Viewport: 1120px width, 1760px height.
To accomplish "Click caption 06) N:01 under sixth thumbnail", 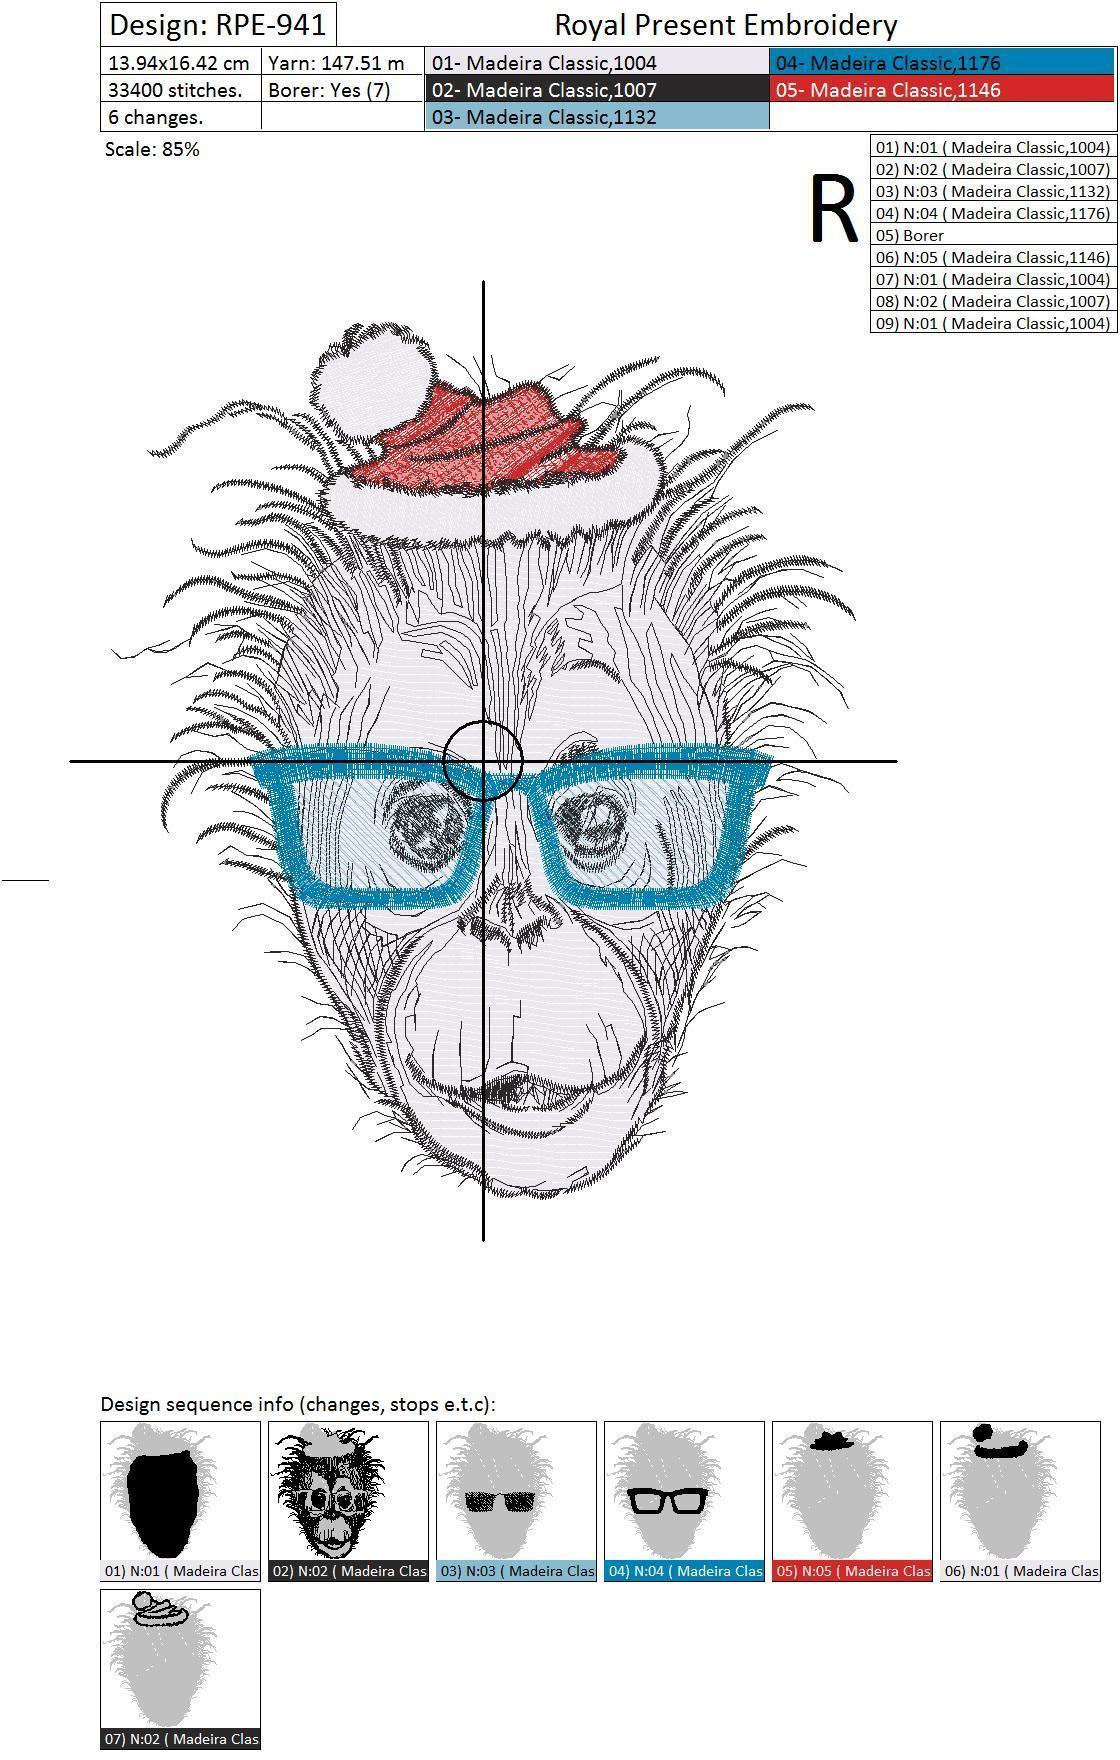I will [x=1020, y=1571].
